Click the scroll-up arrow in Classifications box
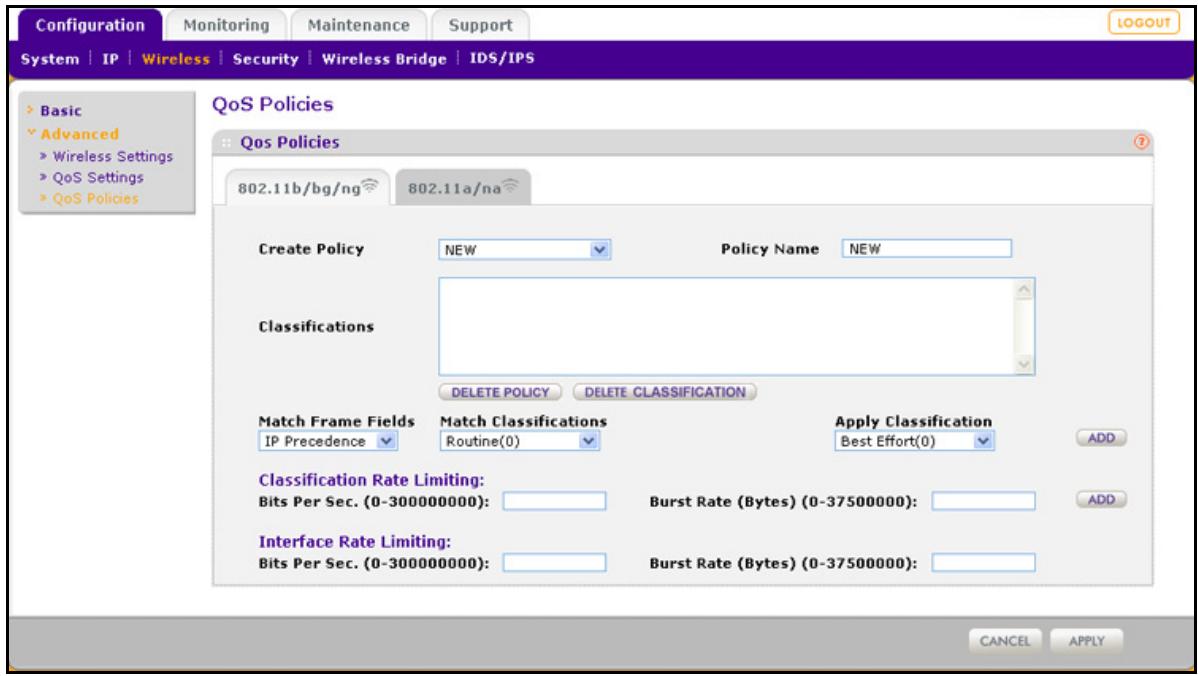The width and height of the screenshot is (1198, 676). [x=1024, y=289]
